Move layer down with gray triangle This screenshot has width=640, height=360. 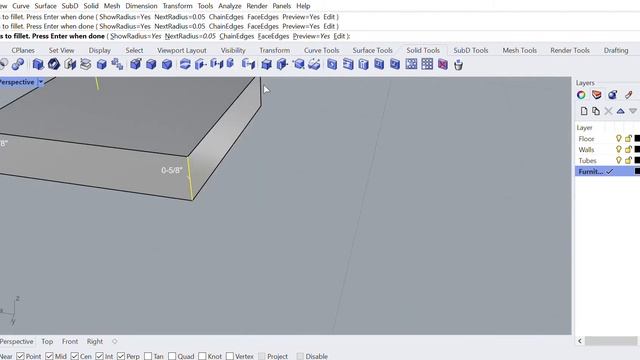click(x=633, y=111)
